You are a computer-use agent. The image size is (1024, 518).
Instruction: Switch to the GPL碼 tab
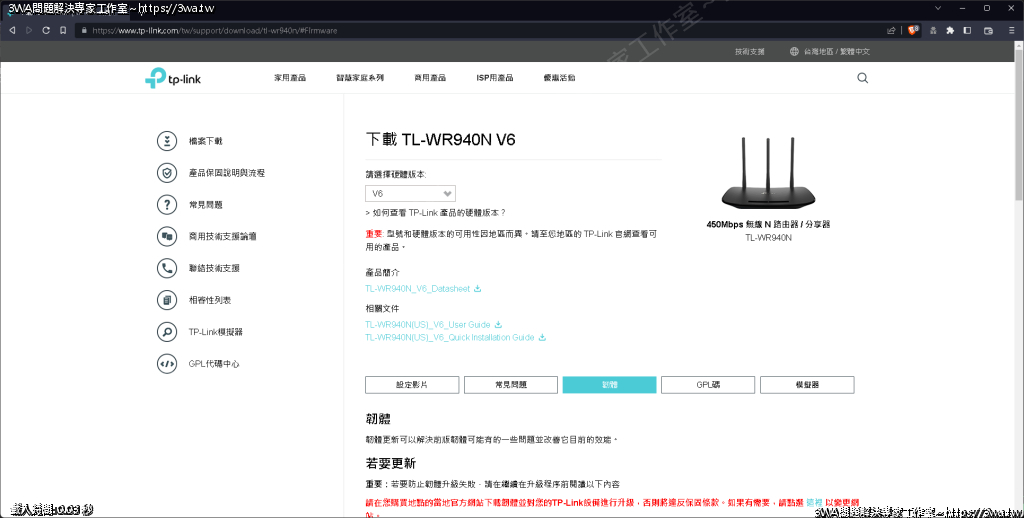coord(708,385)
